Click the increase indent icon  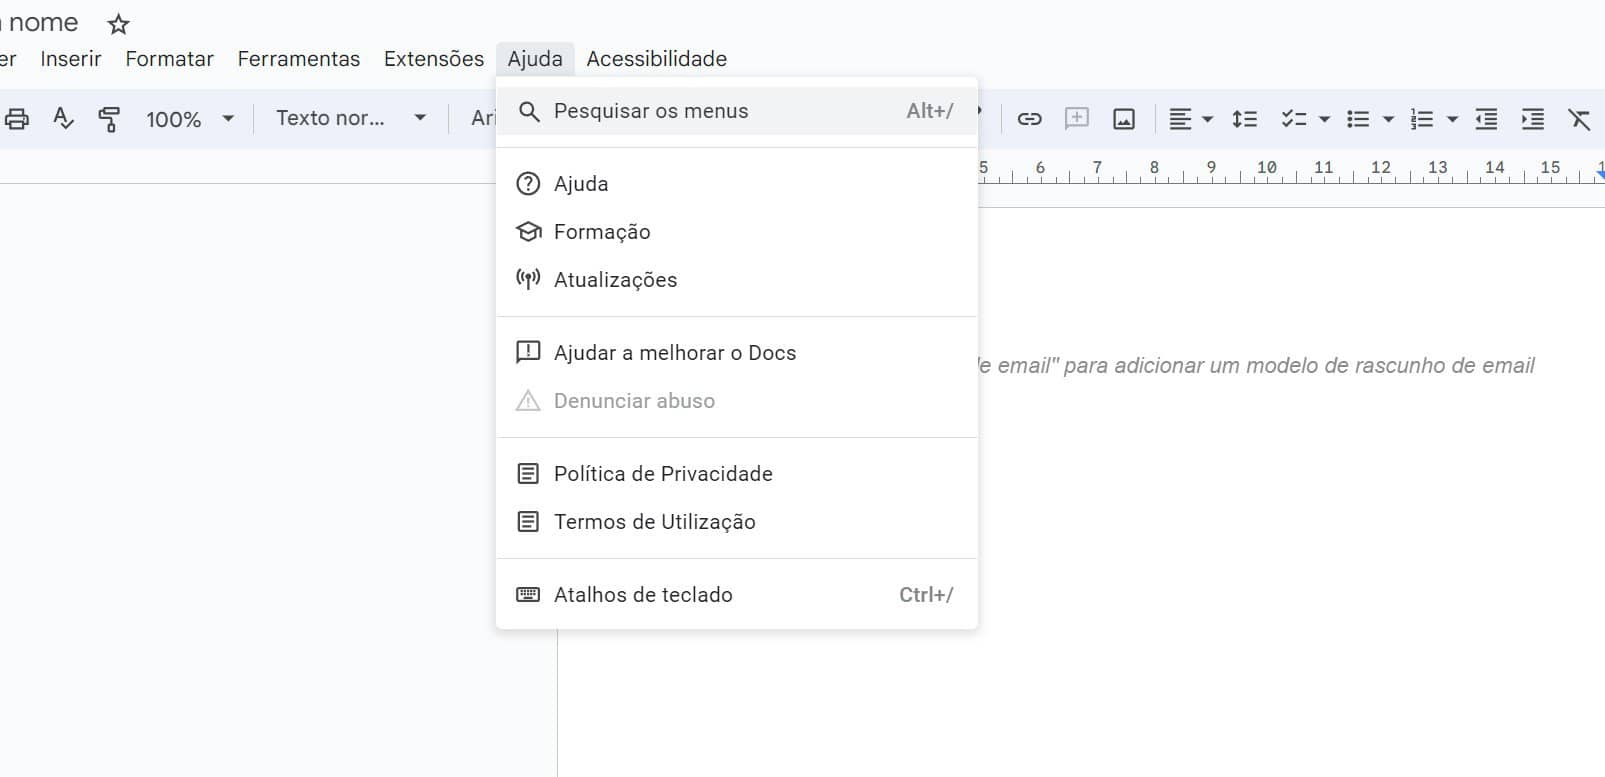[1532, 119]
